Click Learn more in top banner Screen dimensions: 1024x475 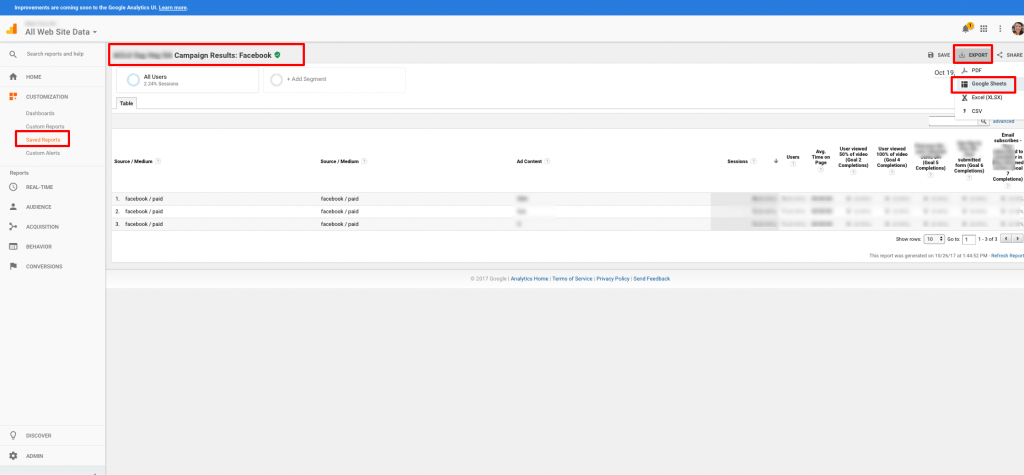(172, 8)
